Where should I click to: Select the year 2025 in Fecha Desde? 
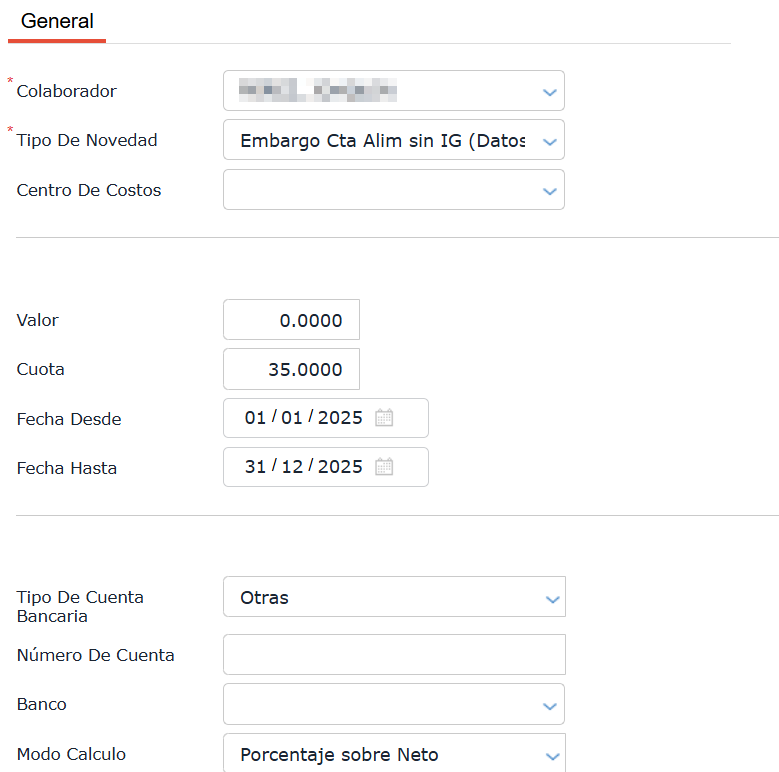(340, 418)
